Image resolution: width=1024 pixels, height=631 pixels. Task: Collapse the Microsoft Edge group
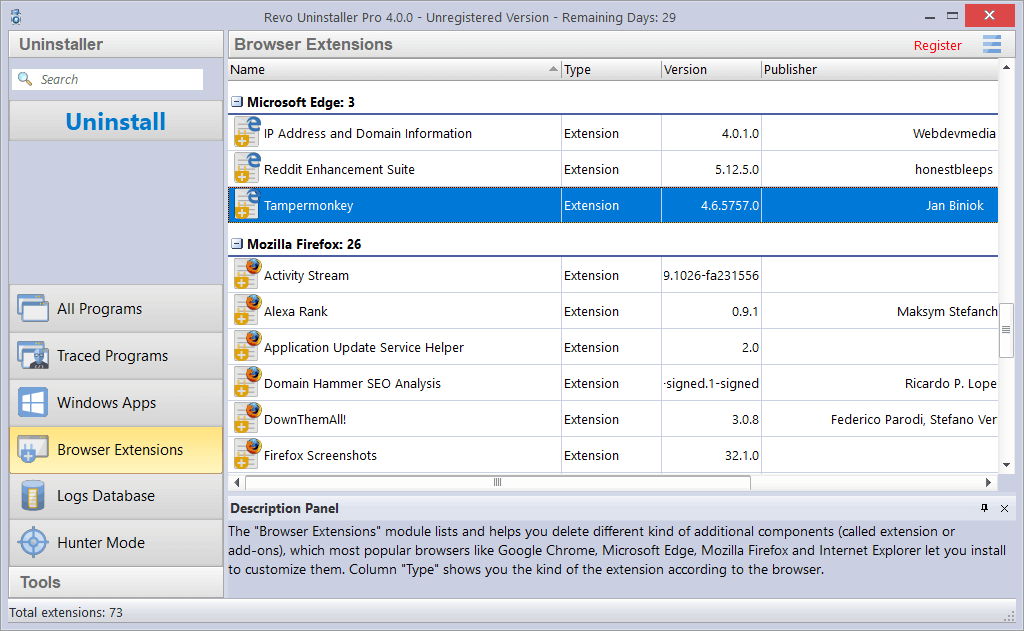click(x=237, y=102)
